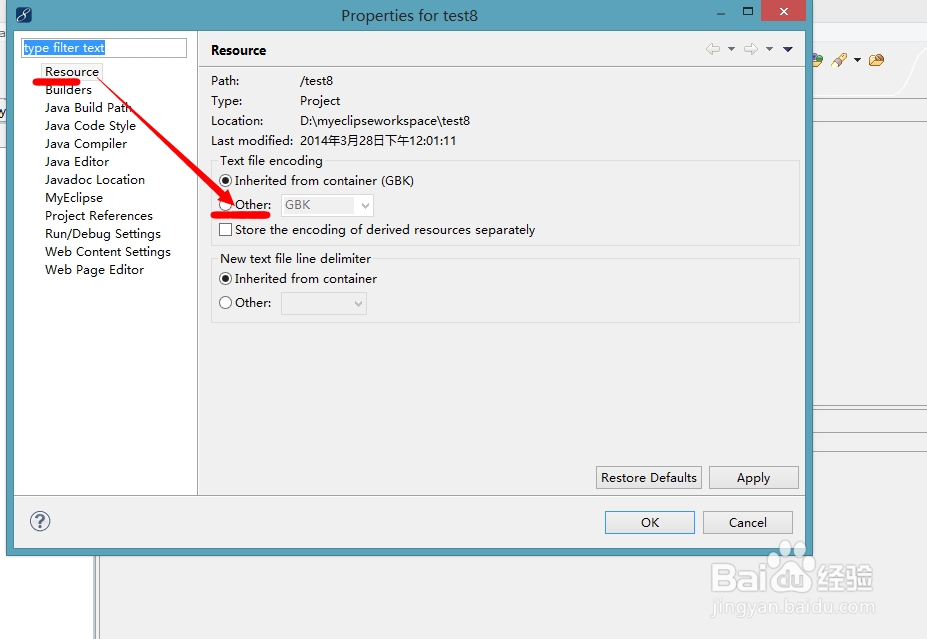Click the flashlight search icon in Eclipse toolbar
This screenshot has width=927, height=639.
[839, 60]
